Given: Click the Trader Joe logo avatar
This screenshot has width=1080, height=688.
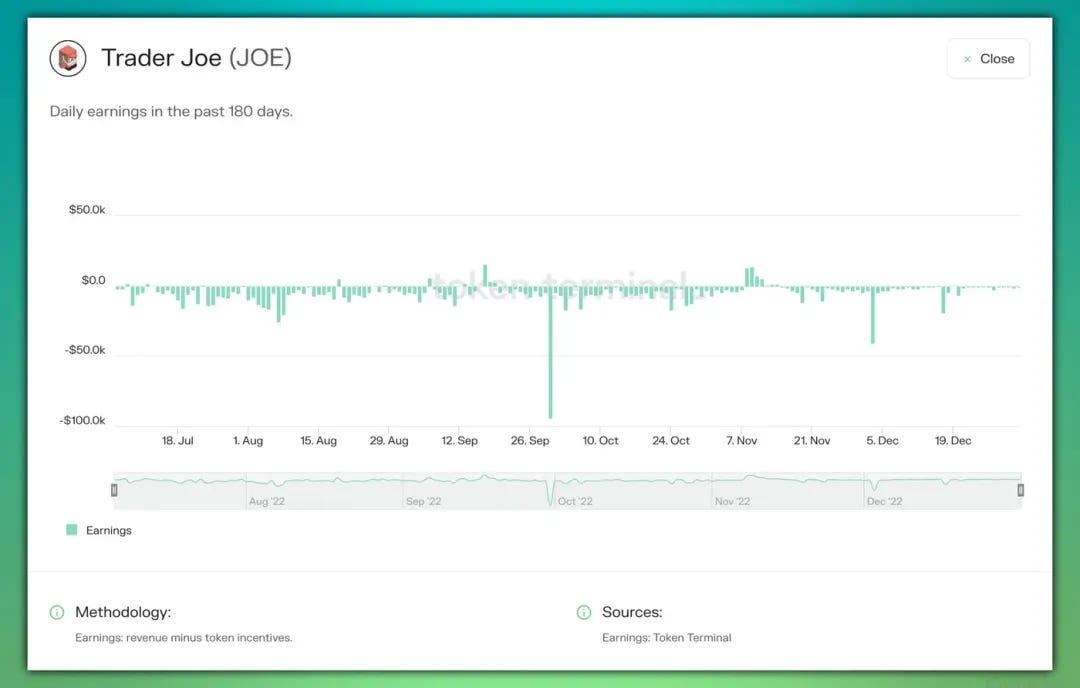Looking at the screenshot, I should click(68, 59).
